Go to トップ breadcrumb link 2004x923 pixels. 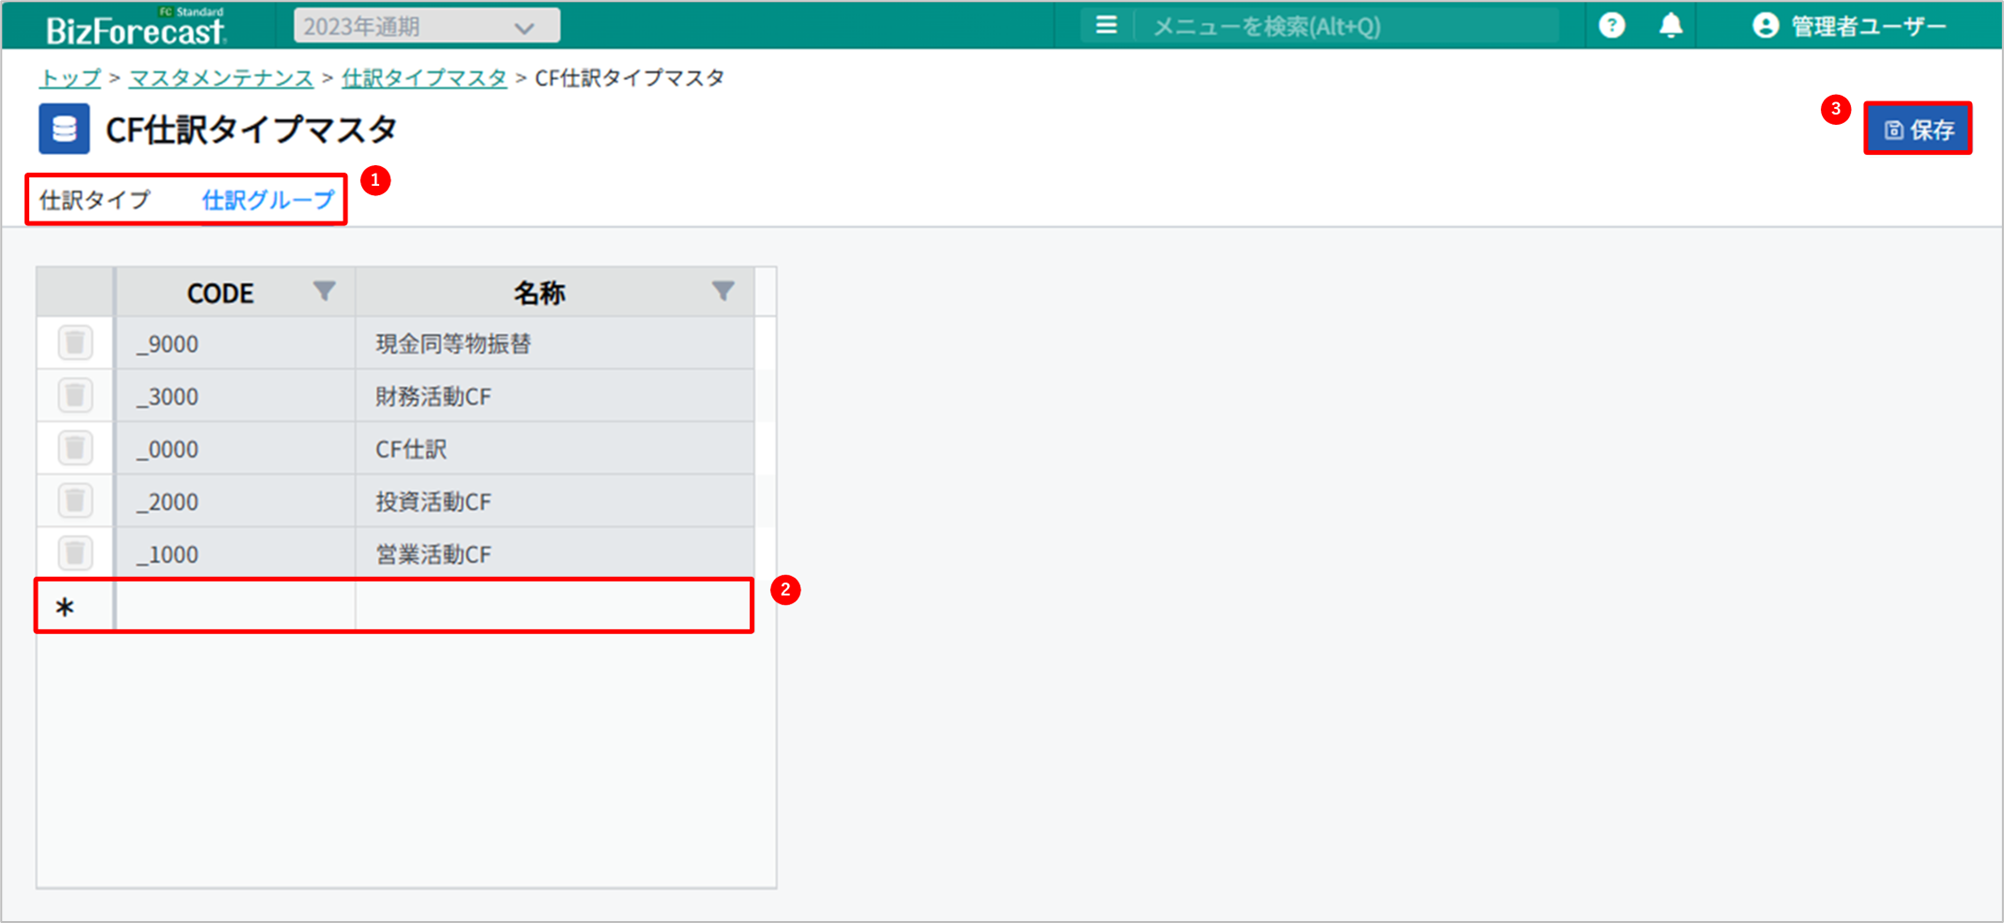pos(70,78)
